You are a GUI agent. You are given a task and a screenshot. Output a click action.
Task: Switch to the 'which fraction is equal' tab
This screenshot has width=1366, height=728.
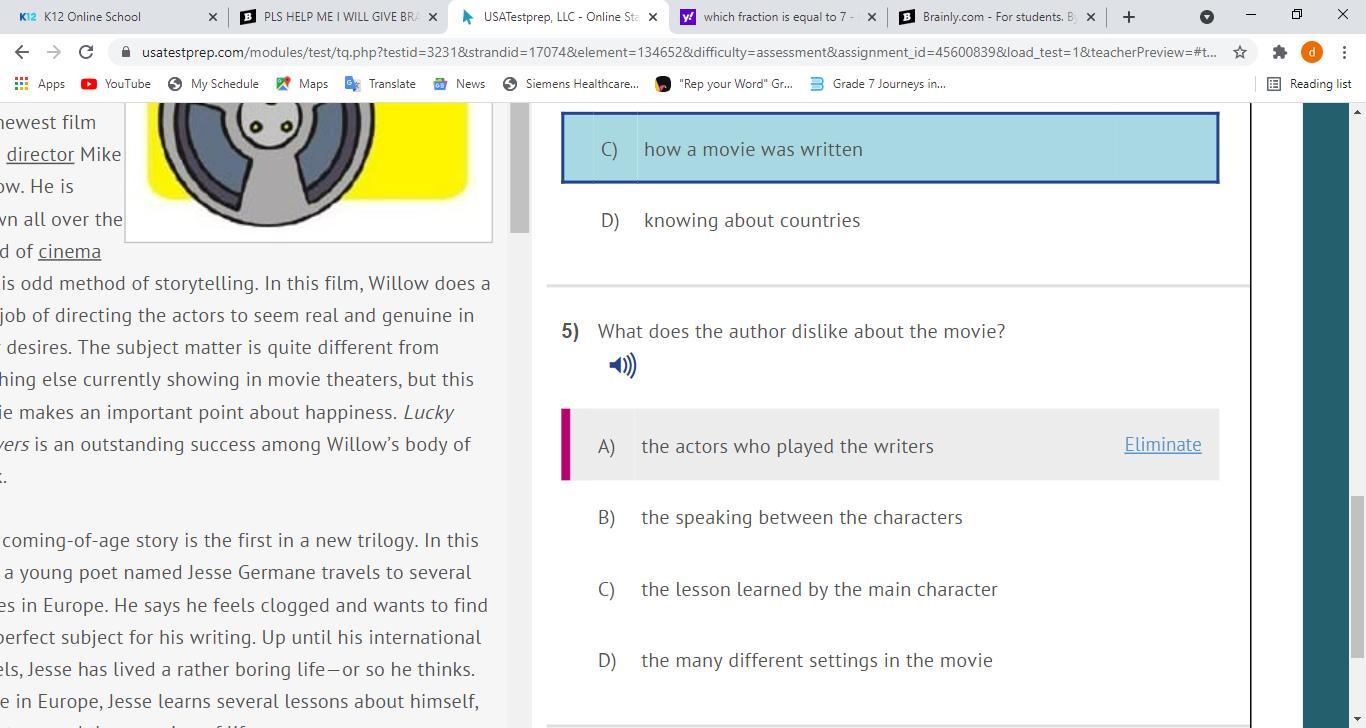click(778, 17)
